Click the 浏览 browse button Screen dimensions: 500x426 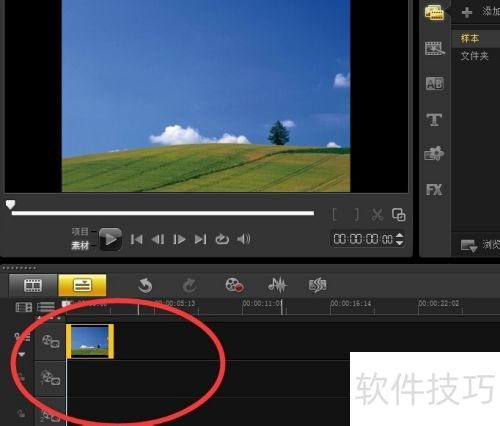(x=481, y=245)
